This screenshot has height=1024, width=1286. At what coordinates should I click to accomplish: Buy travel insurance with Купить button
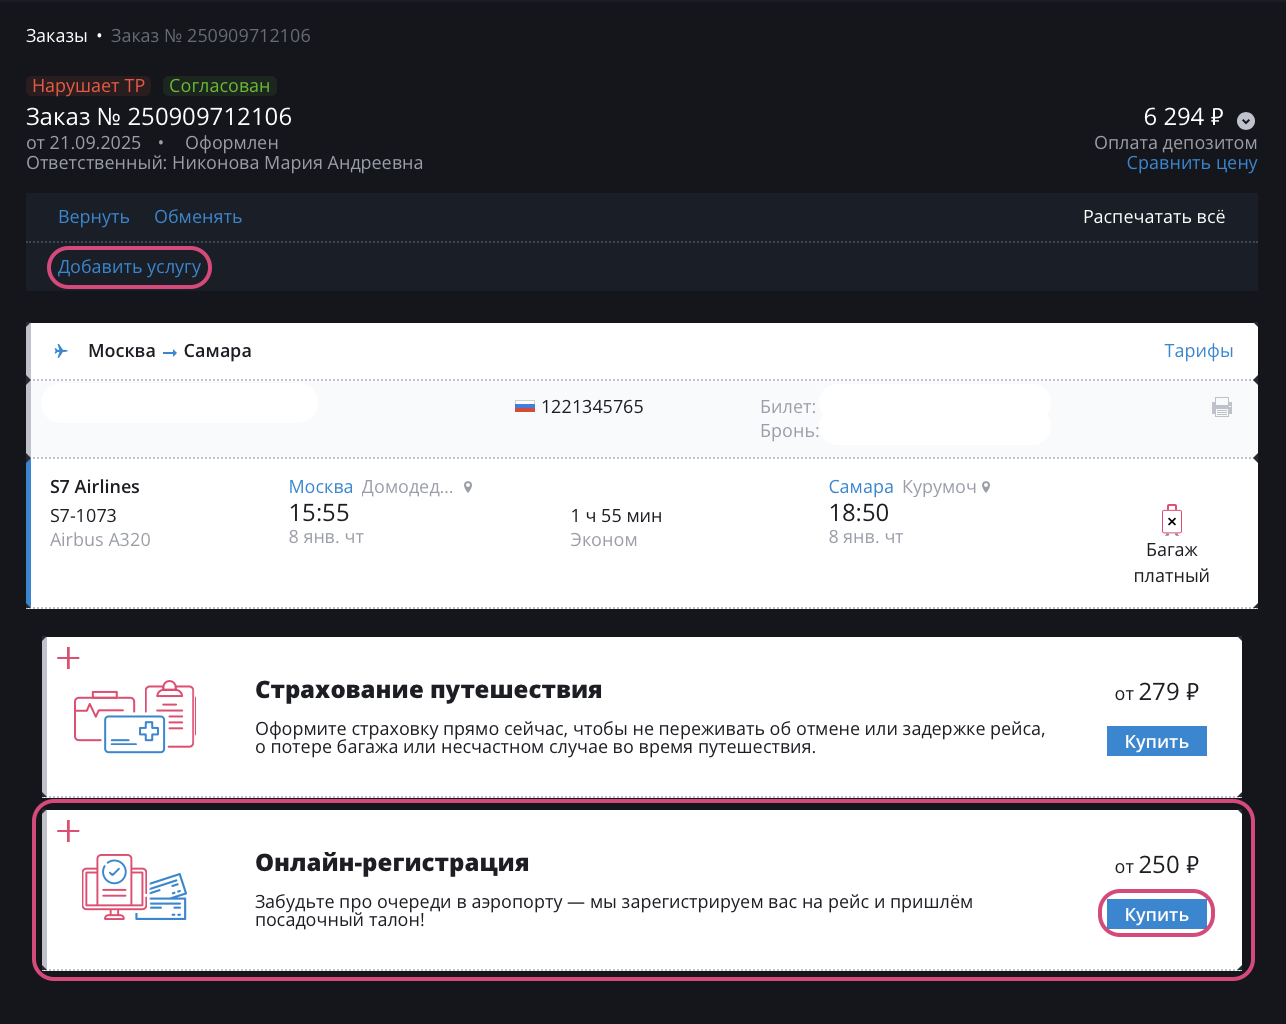pyautogui.click(x=1156, y=742)
